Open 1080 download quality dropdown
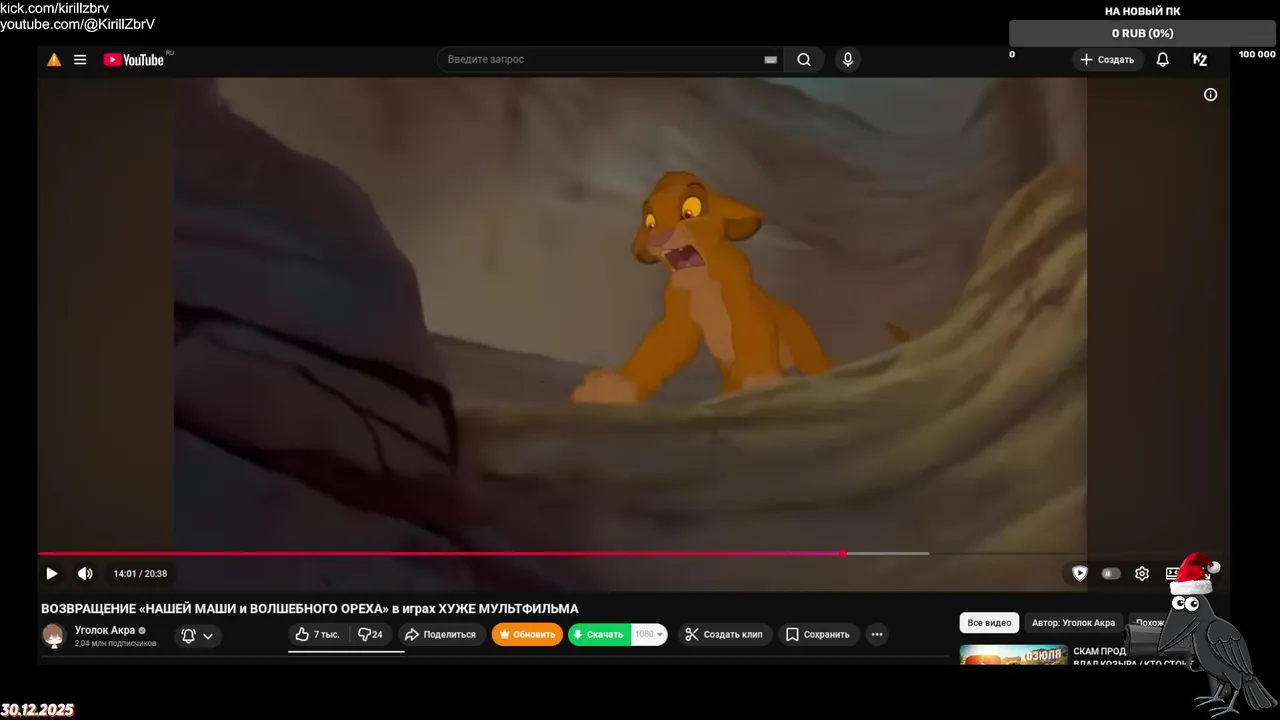The width and height of the screenshot is (1280, 720). pyautogui.click(x=649, y=635)
